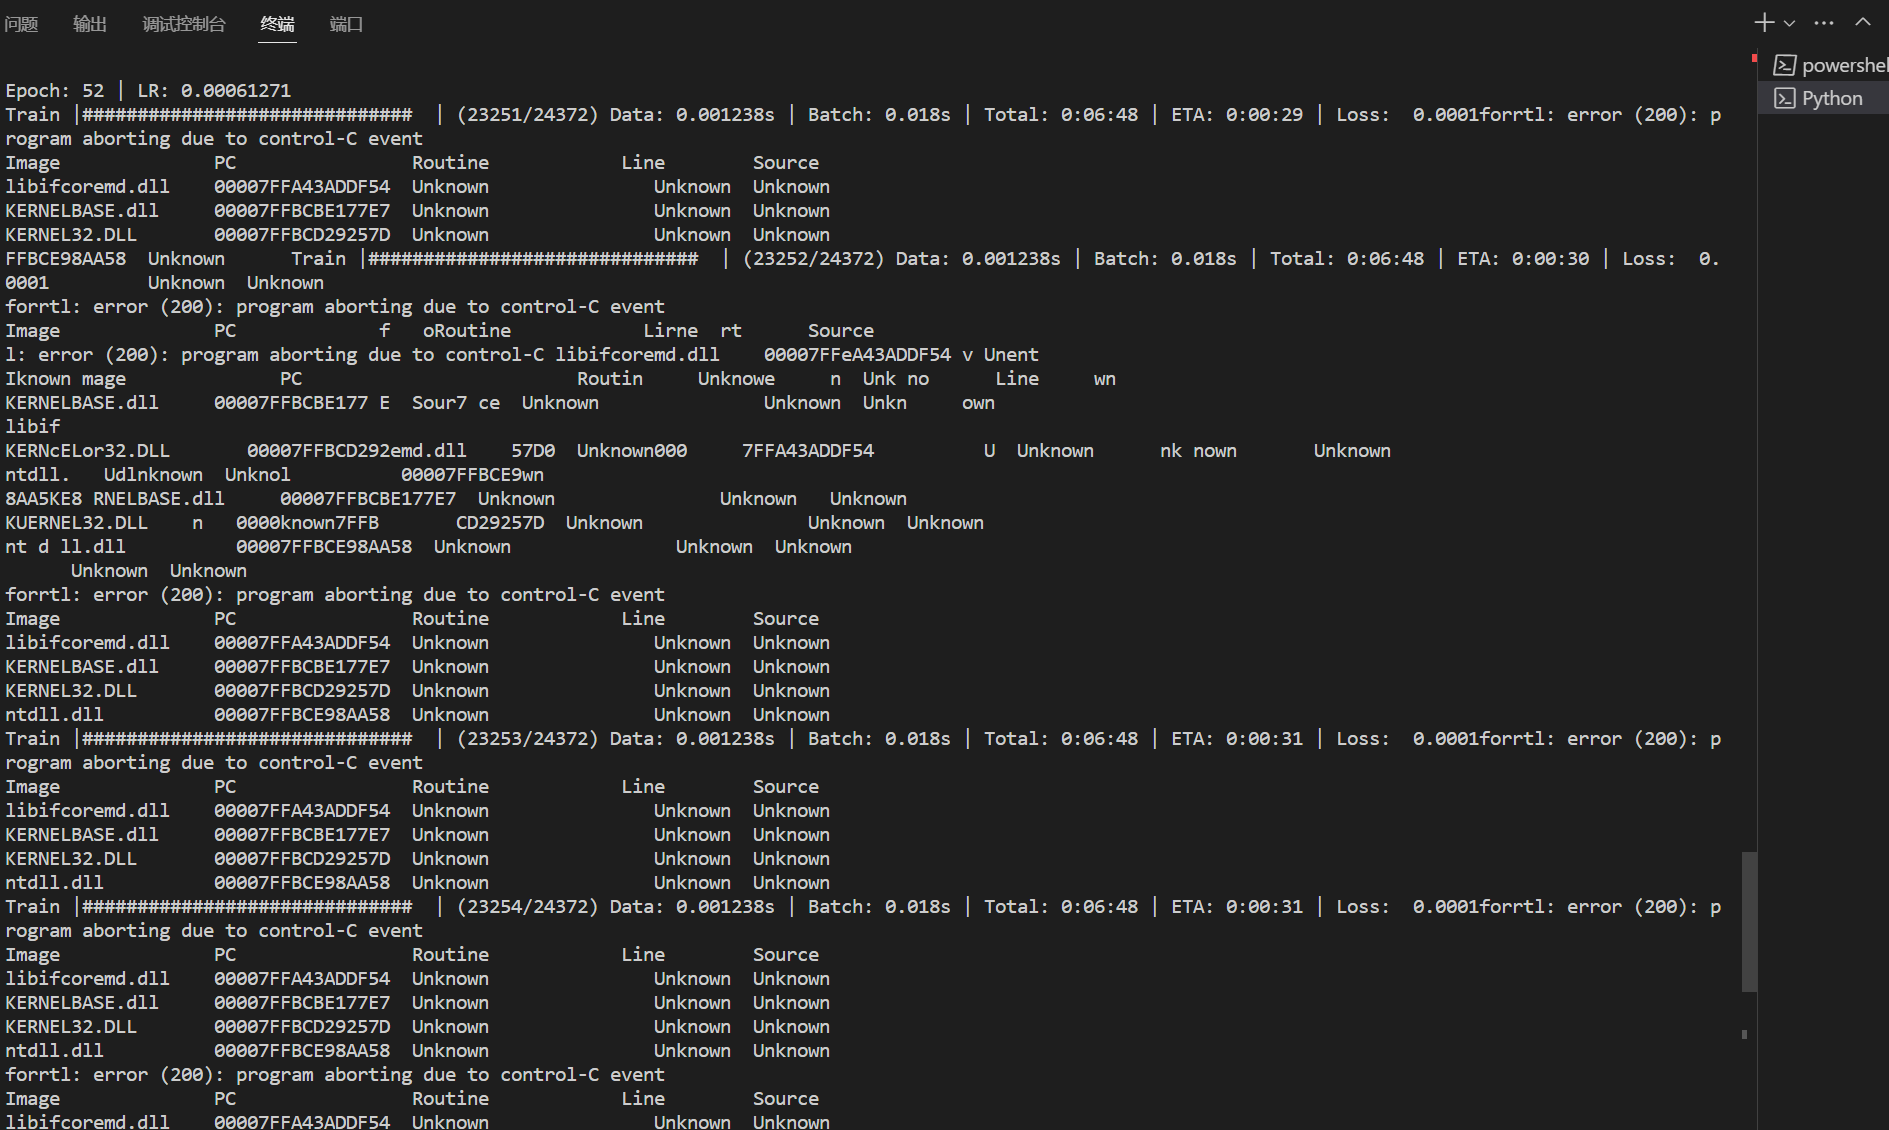
Task: Select the Python terminal icon
Action: 1785,98
